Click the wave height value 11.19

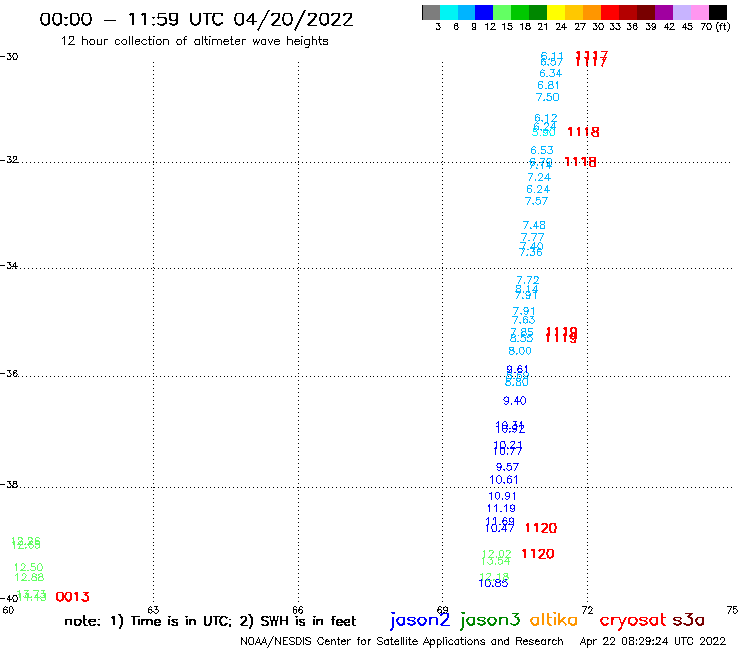pos(501,508)
